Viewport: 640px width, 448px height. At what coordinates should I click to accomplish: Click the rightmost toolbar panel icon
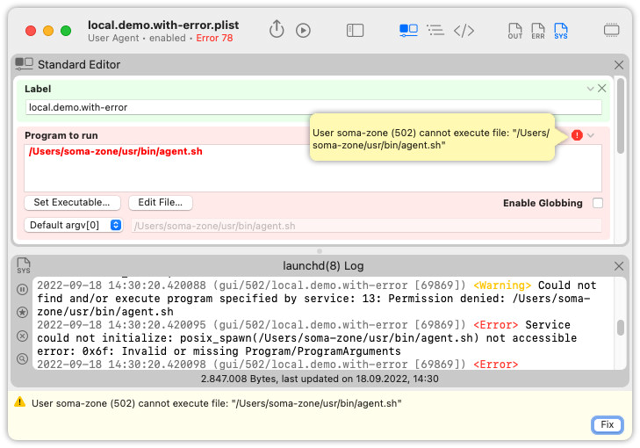point(611,31)
